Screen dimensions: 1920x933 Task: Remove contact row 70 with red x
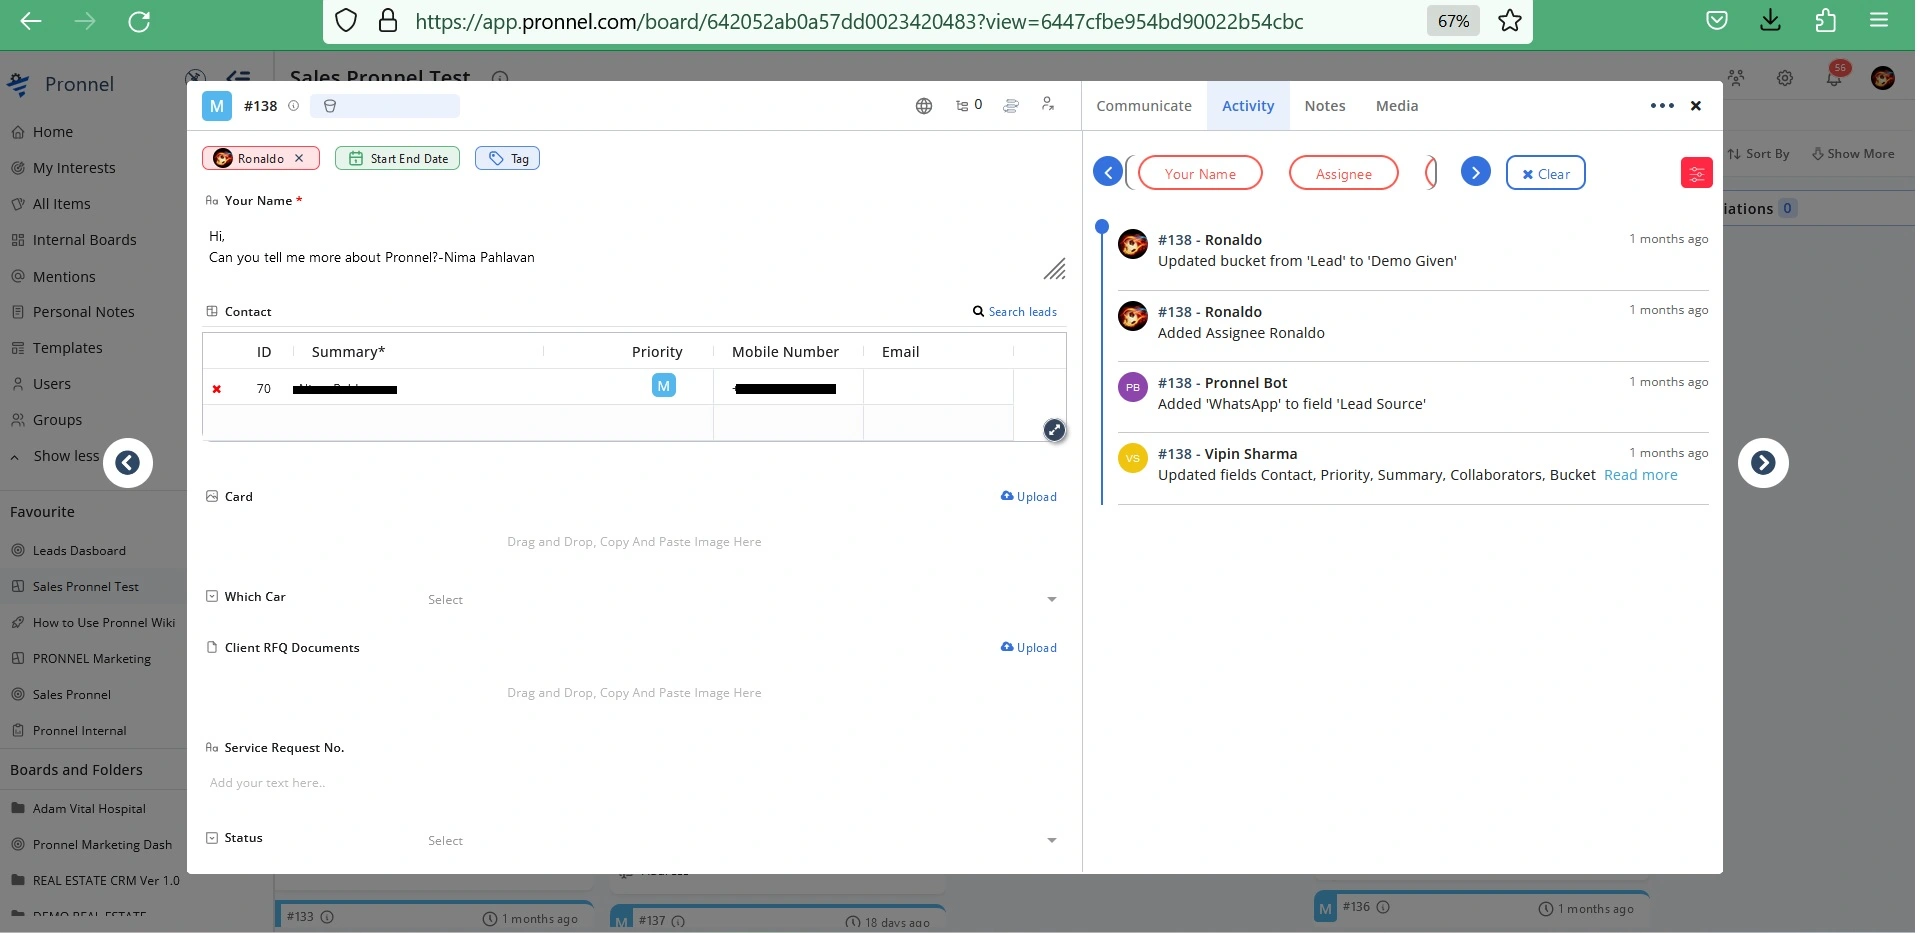pyautogui.click(x=216, y=389)
